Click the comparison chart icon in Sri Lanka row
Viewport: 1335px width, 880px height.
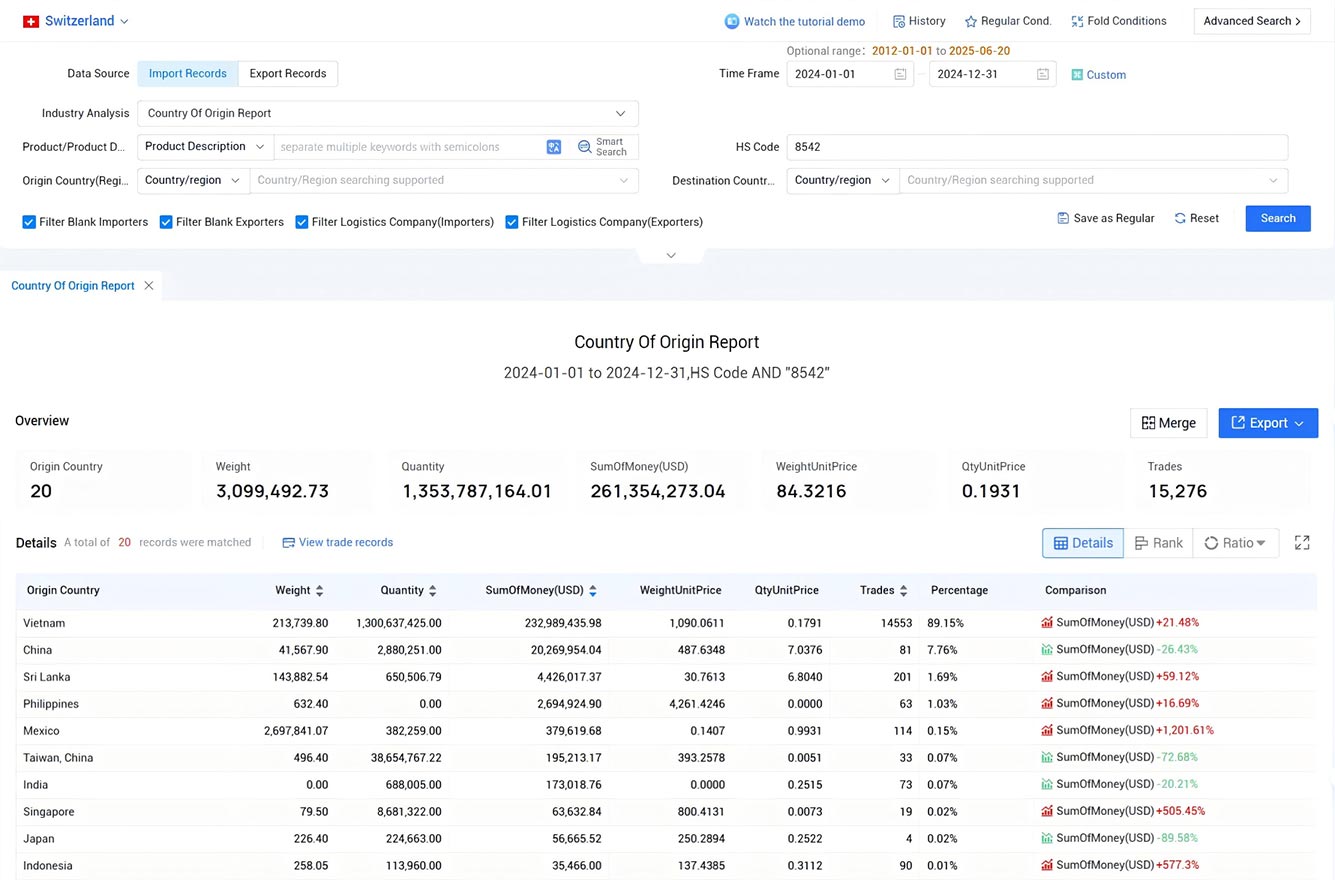[x=1047, y=676]
